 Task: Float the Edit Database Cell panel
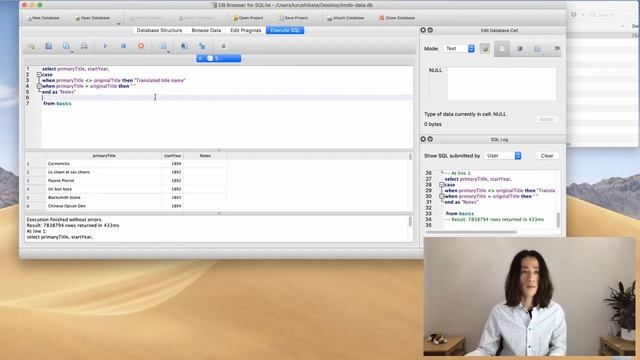click(430, 30)
